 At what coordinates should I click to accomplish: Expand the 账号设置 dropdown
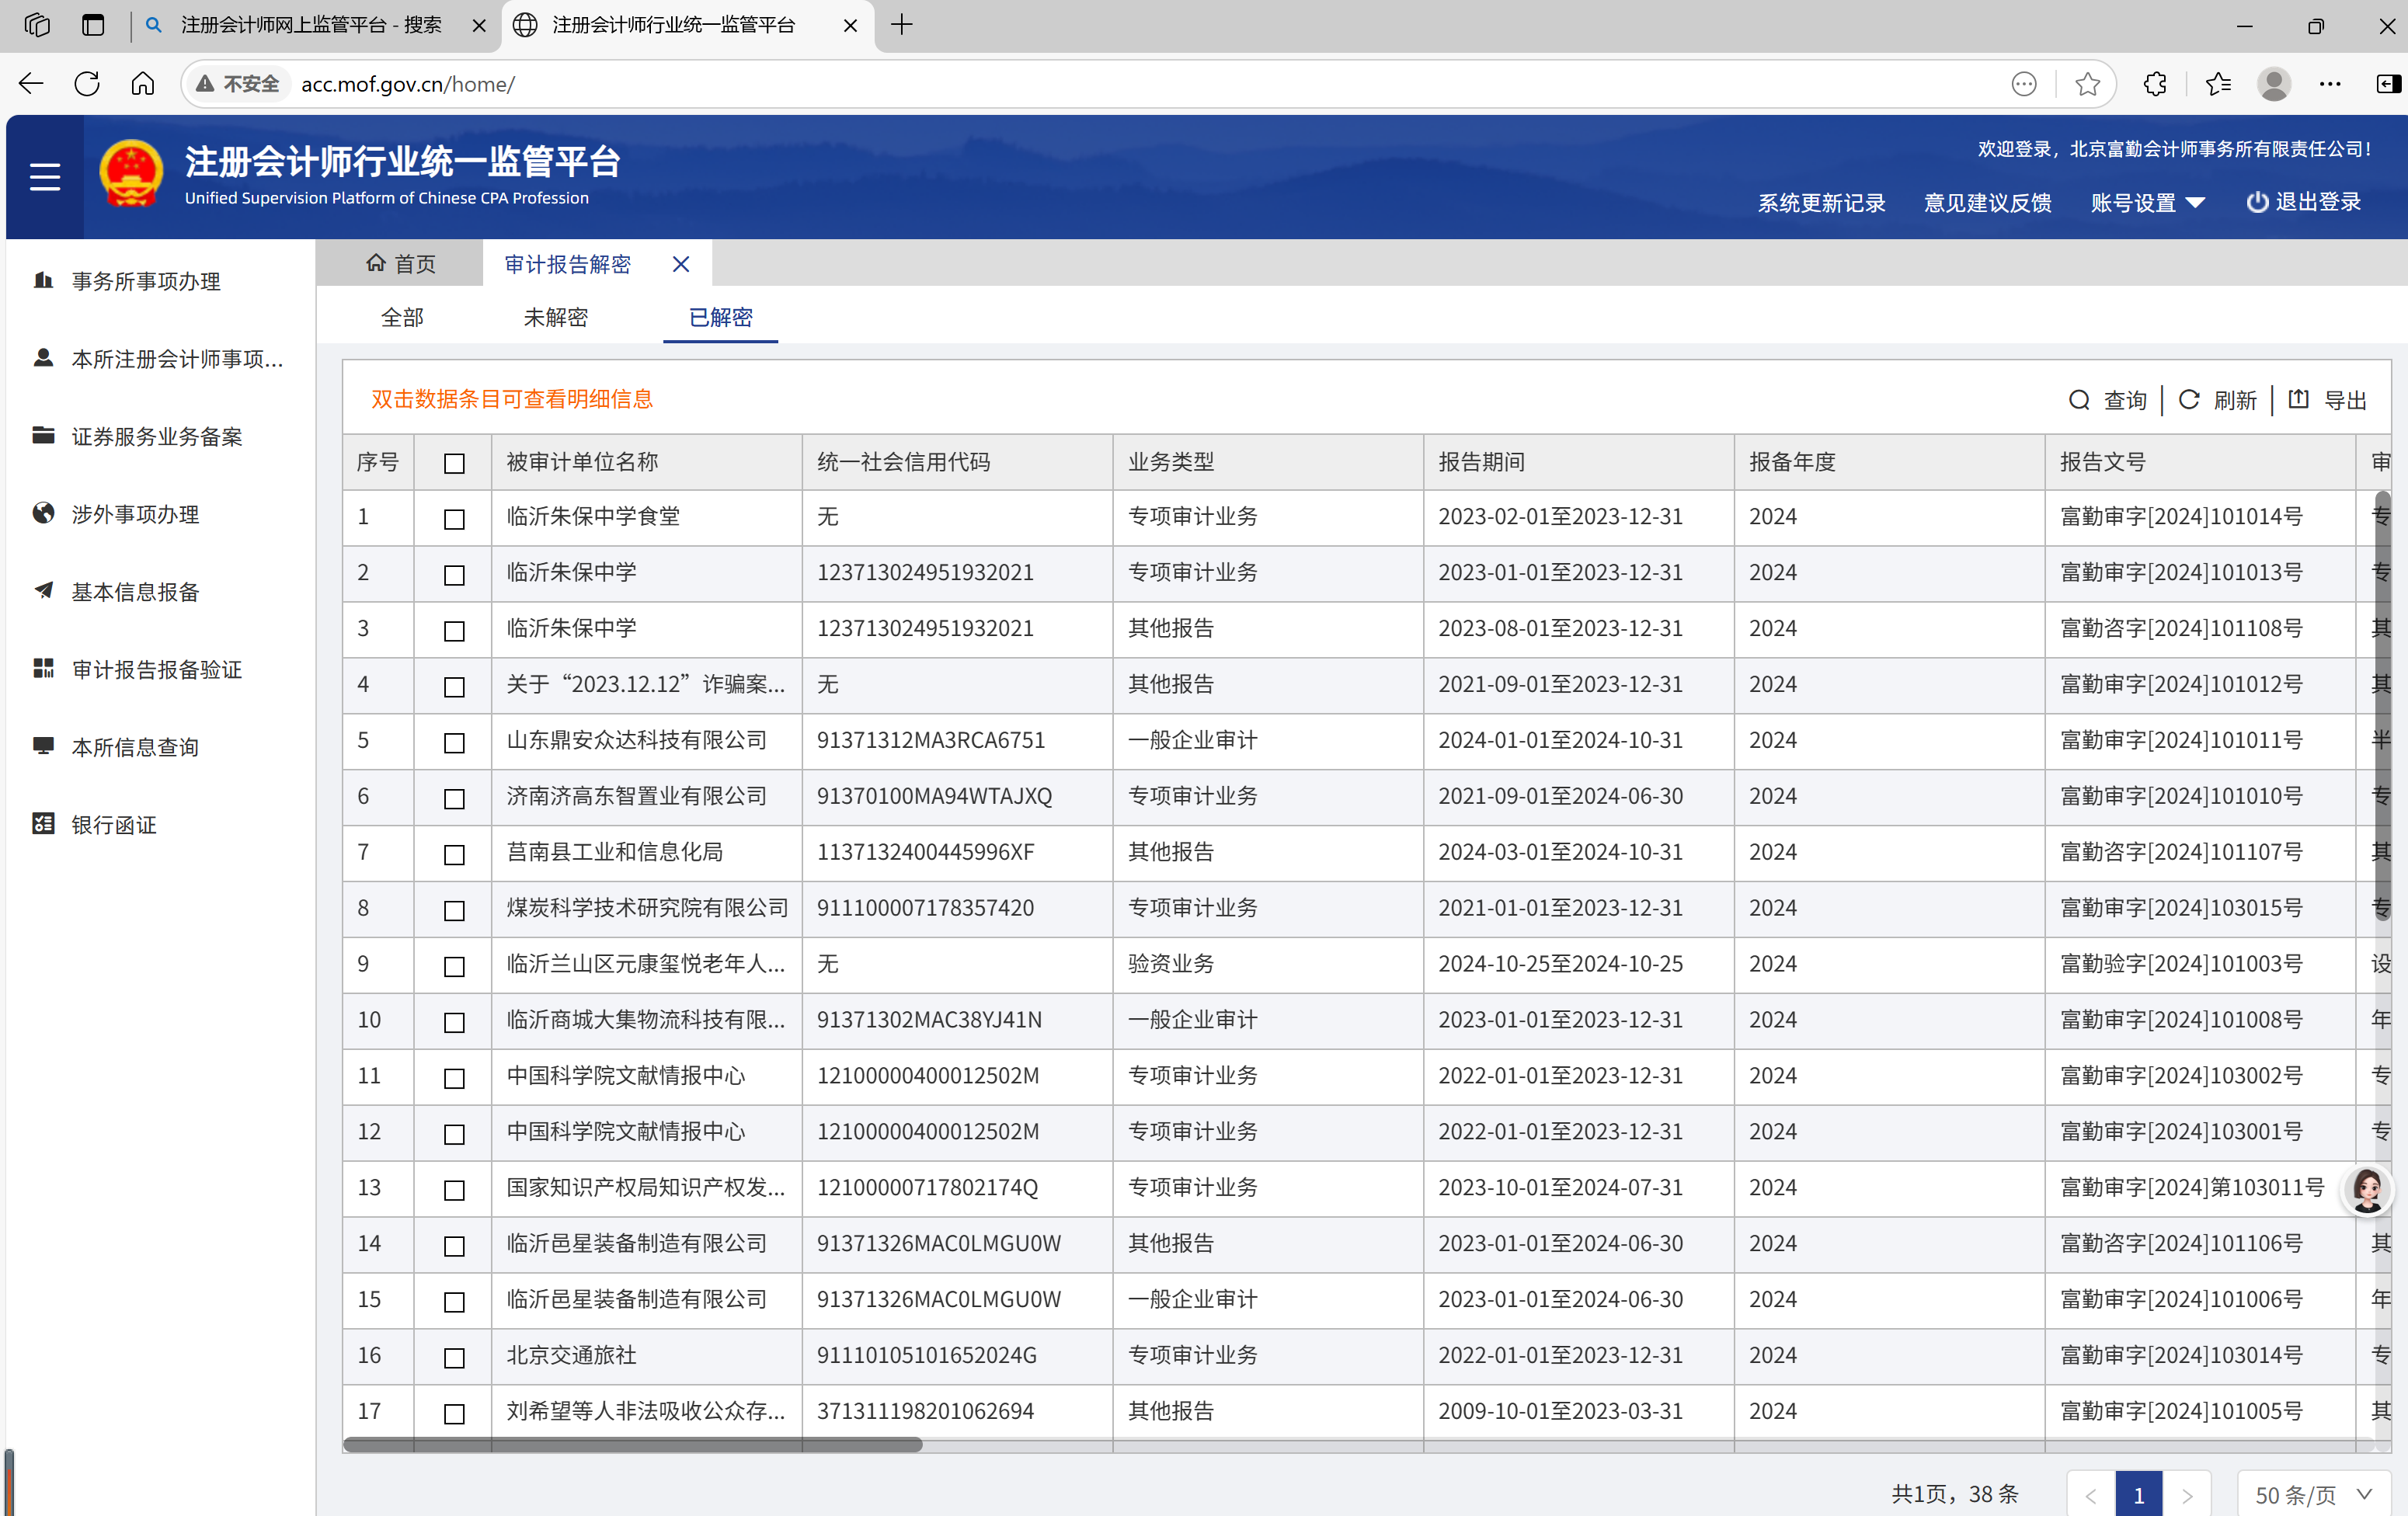pos(2147,203)
